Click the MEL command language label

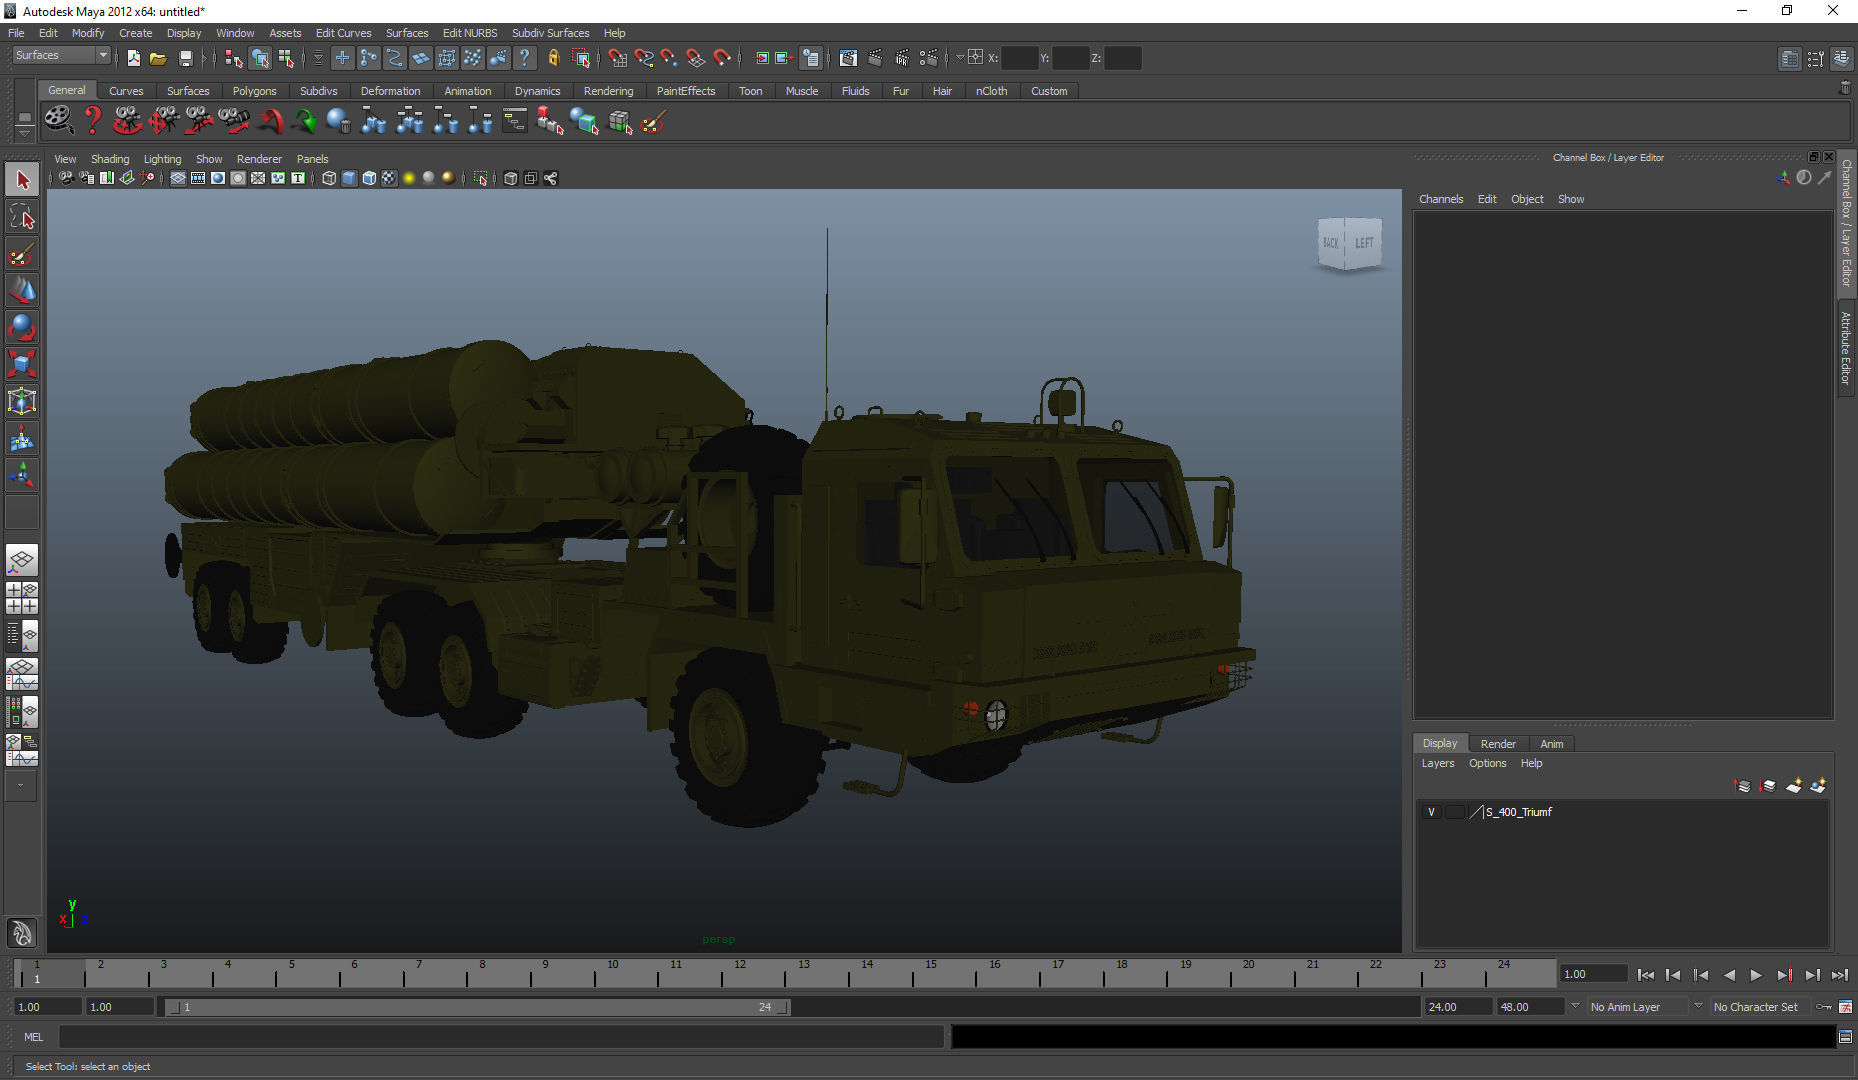[33, 1037]
